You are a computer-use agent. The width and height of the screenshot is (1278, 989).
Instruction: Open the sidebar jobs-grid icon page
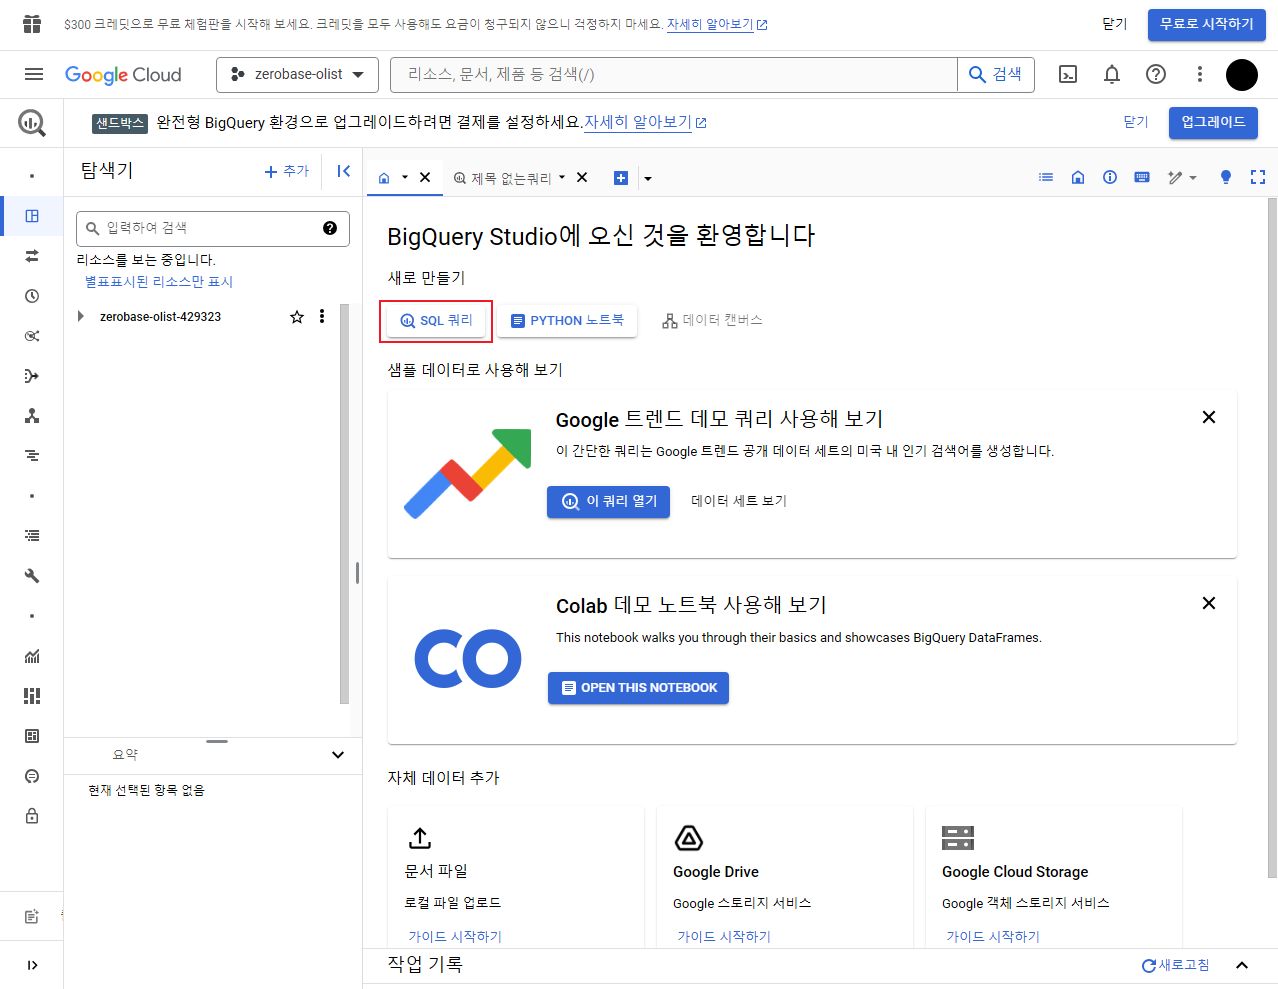(32, 696)
